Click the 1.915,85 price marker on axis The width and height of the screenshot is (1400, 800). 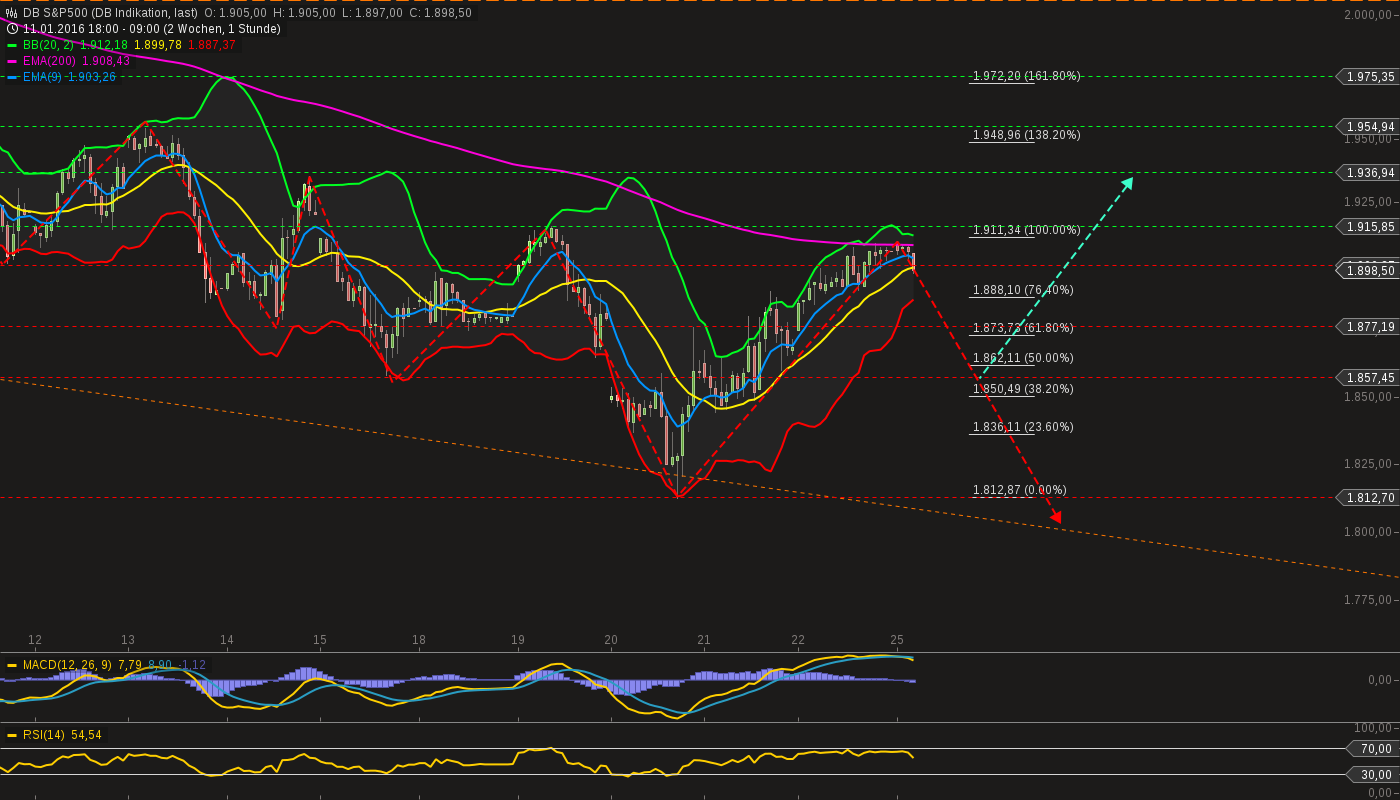coord(1368,227)
